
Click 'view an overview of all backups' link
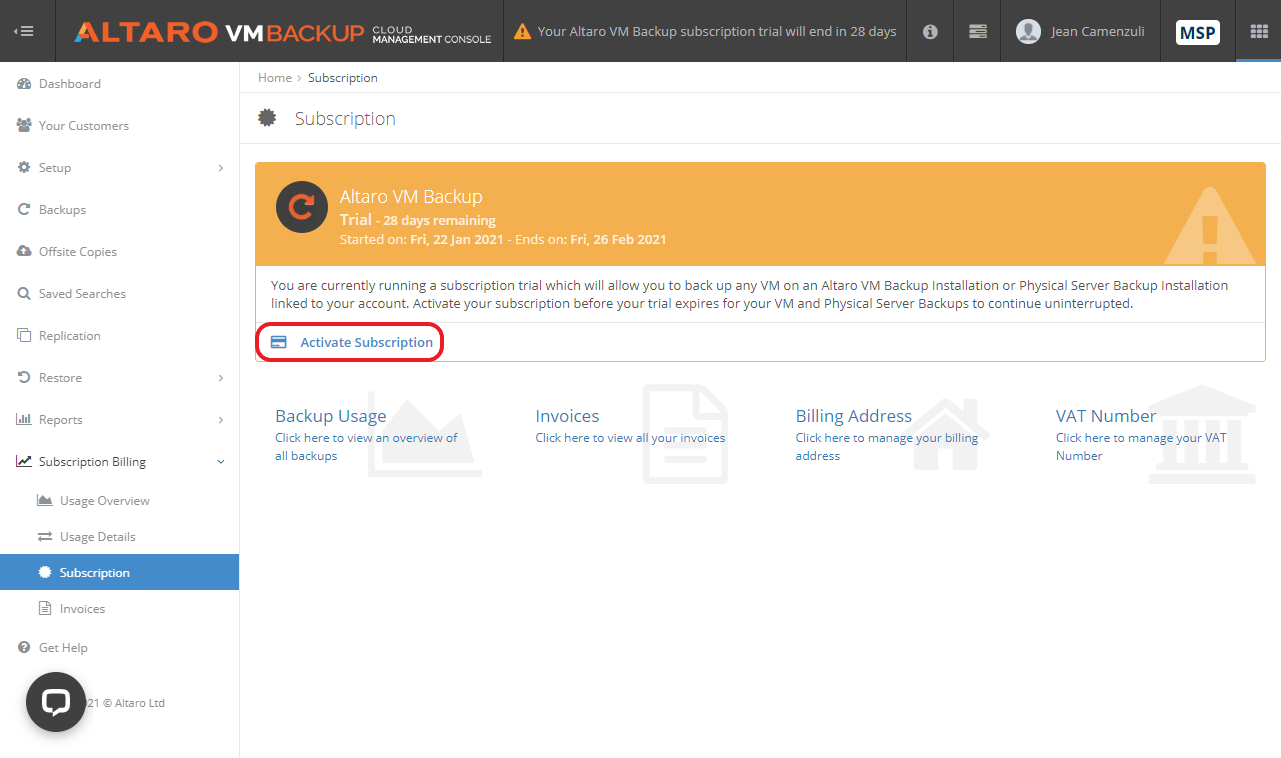[x=366, y=447]
